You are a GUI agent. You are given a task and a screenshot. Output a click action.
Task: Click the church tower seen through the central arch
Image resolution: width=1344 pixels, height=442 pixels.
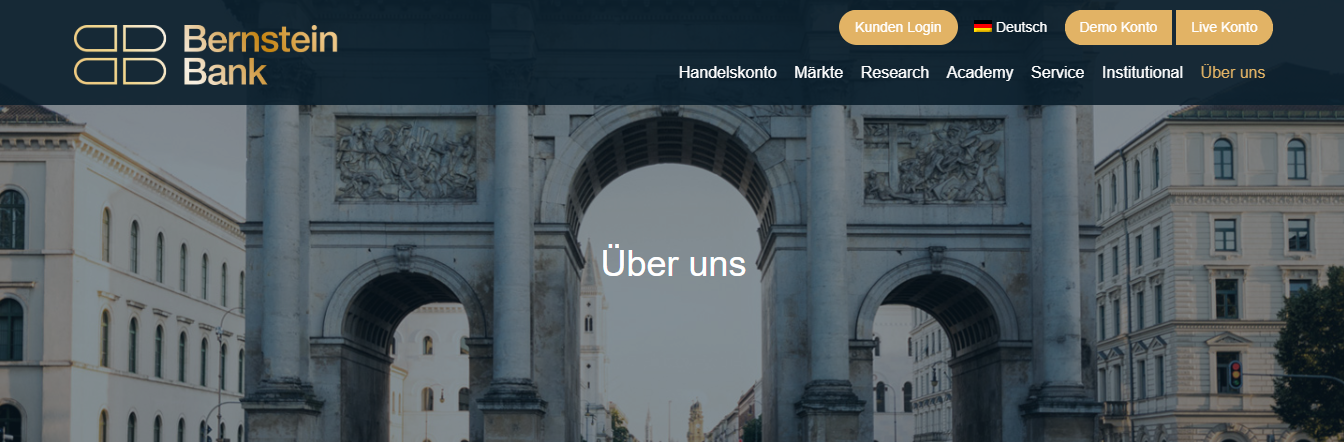click(x=592, y=330)
